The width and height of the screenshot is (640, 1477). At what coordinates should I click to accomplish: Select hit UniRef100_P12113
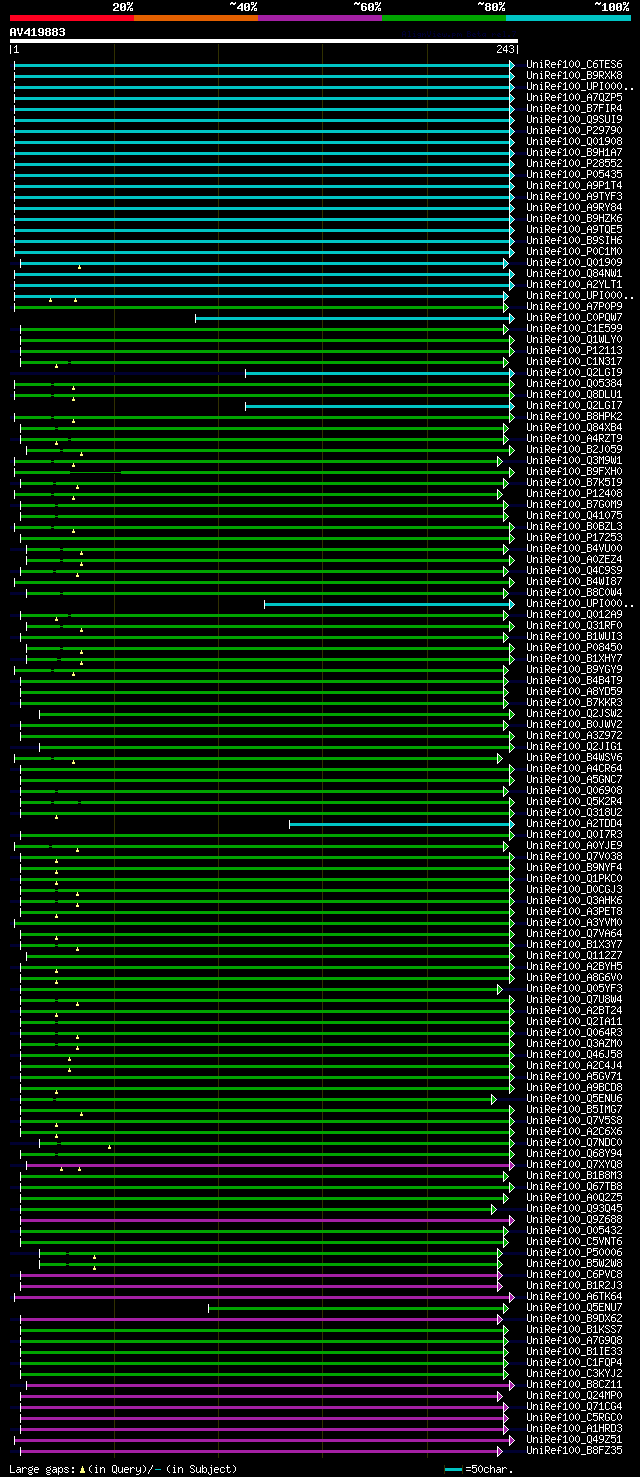(574, 350)
